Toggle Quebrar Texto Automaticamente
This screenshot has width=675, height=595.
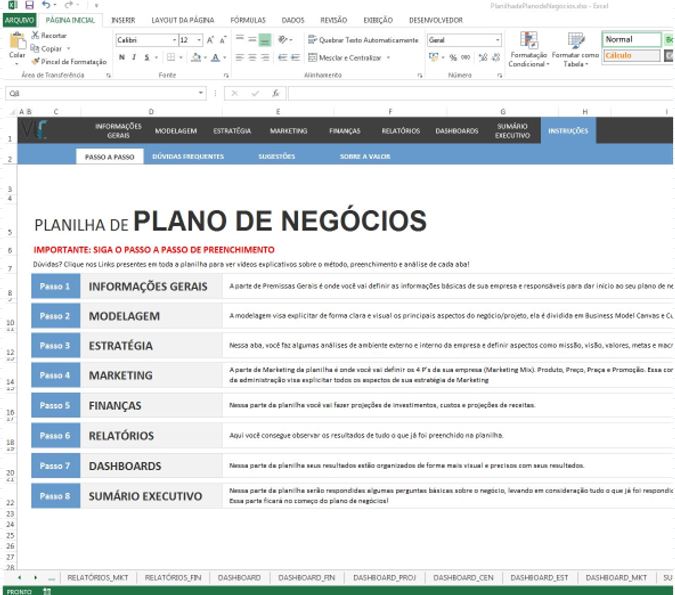point(362,40)
